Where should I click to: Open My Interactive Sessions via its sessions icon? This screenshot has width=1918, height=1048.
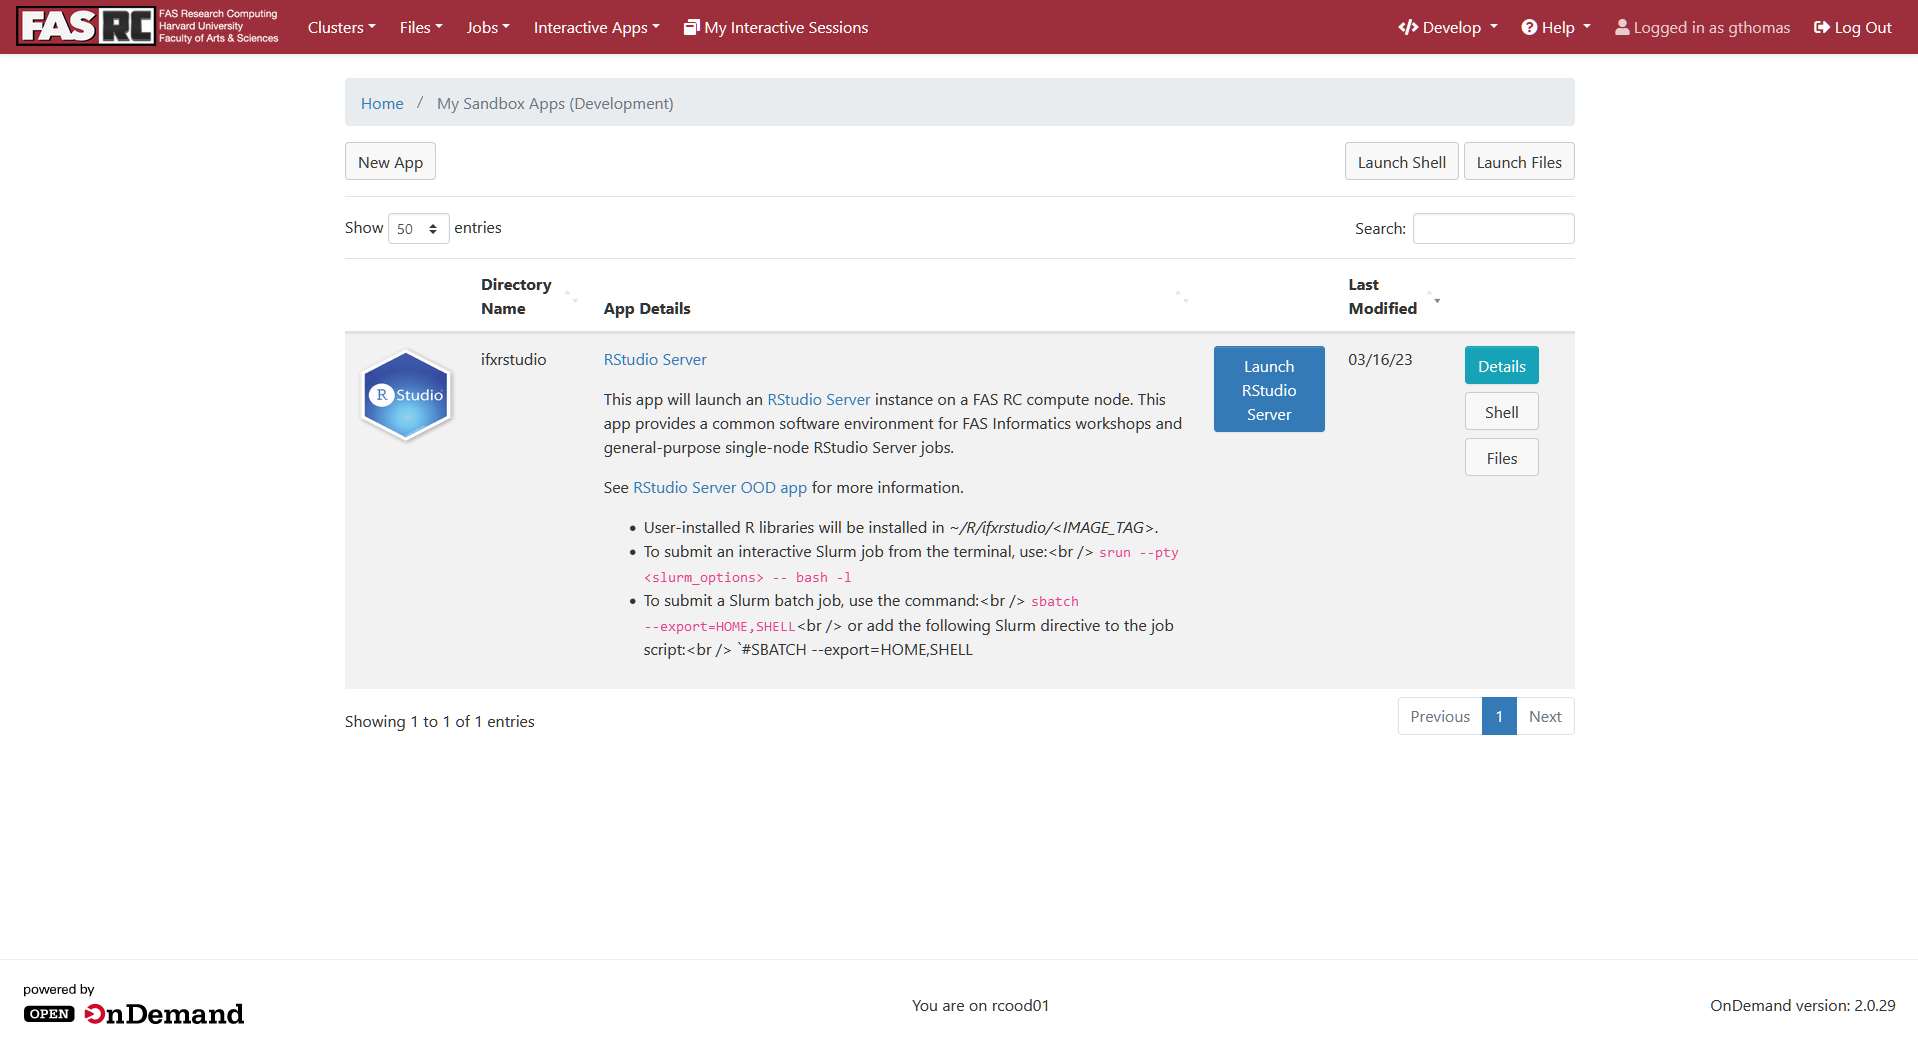[x=691, y=27]
